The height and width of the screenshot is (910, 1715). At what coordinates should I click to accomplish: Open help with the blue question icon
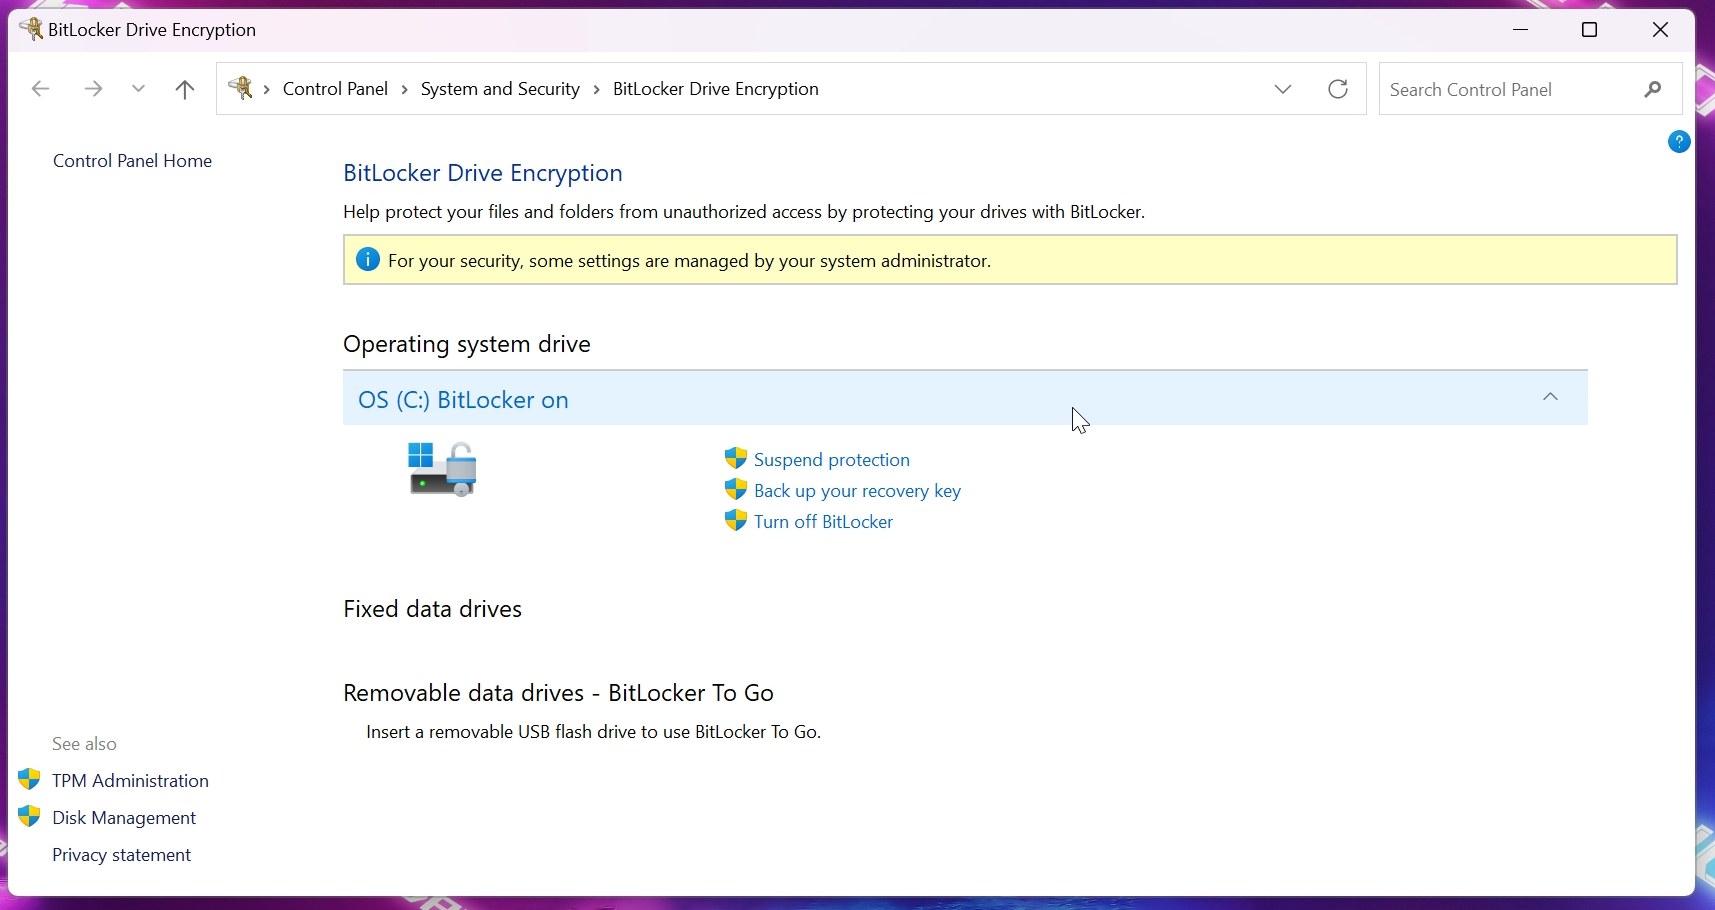click(1679, 142)
